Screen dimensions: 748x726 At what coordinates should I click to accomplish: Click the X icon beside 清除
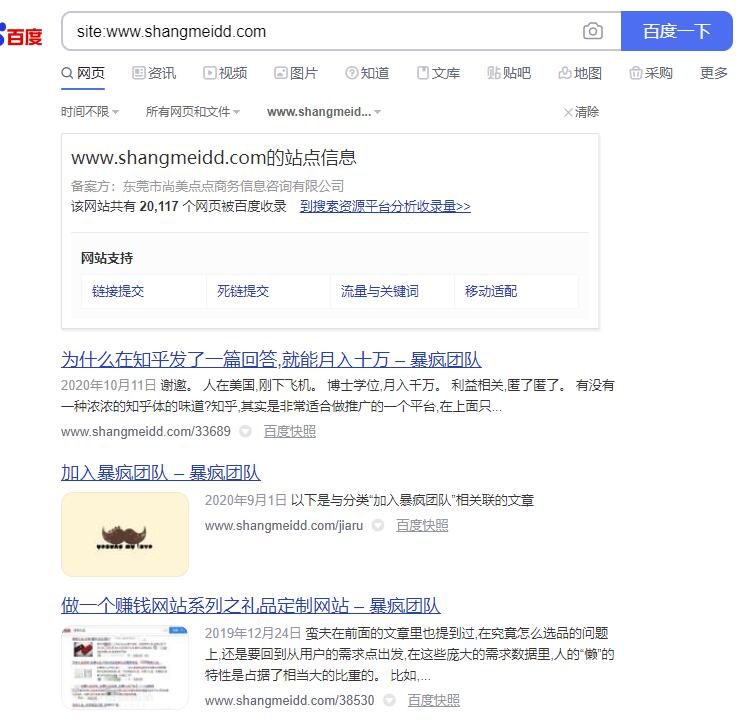[568, 113]
